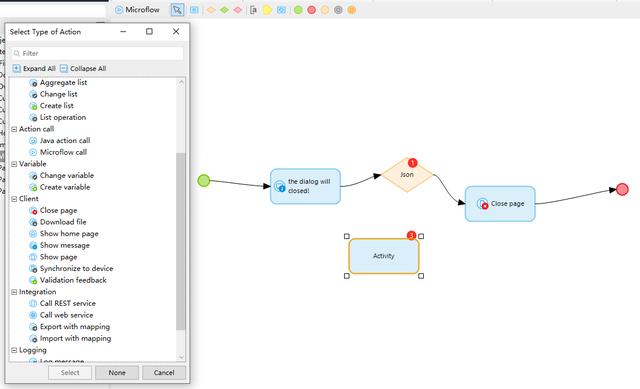Click the grayed Select button
The width and height of the screenshot is (640, 389).
70,373
